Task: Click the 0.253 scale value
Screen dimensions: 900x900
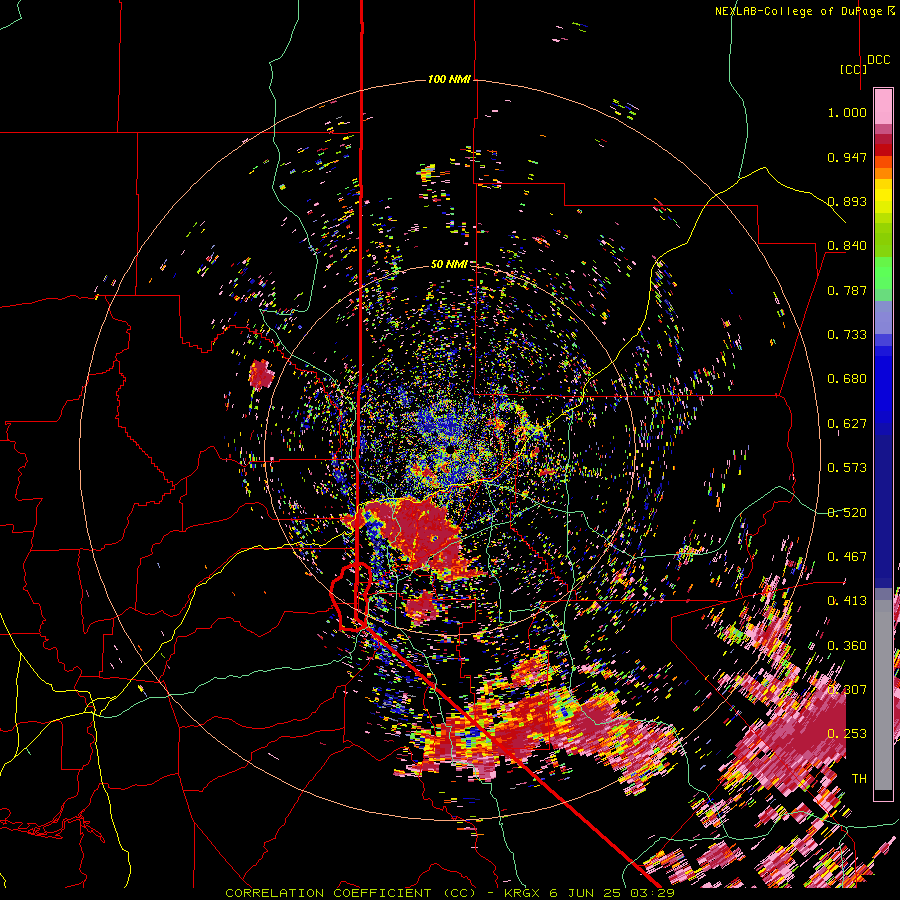Action: tap(847, 734)
